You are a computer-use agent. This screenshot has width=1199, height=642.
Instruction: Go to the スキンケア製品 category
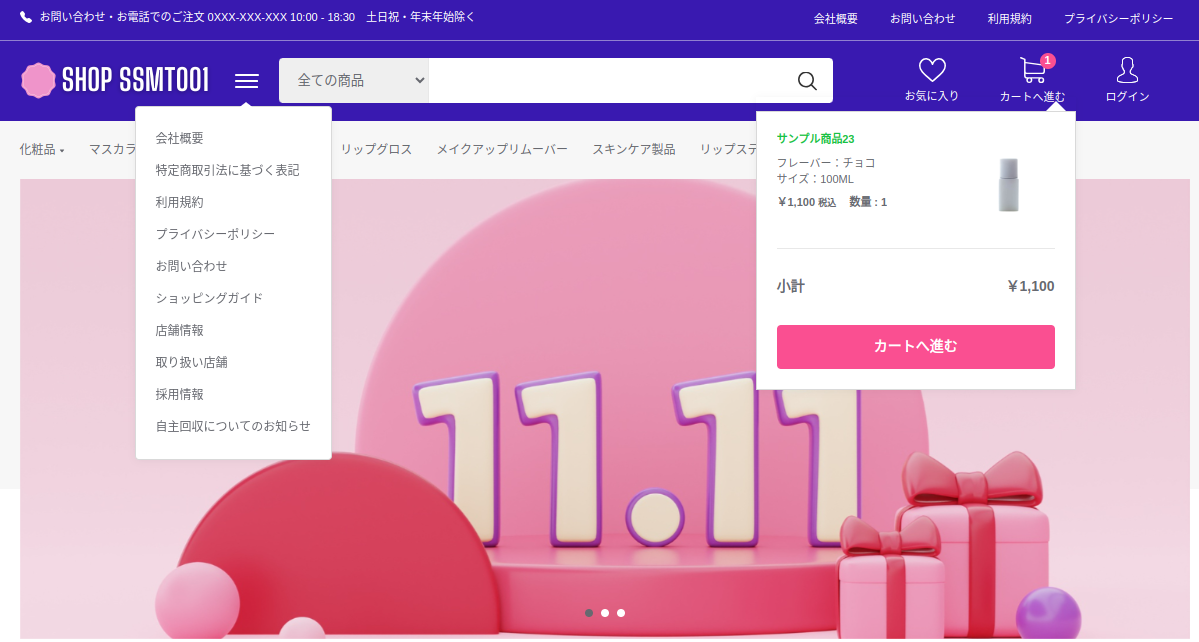coord(634,150)
